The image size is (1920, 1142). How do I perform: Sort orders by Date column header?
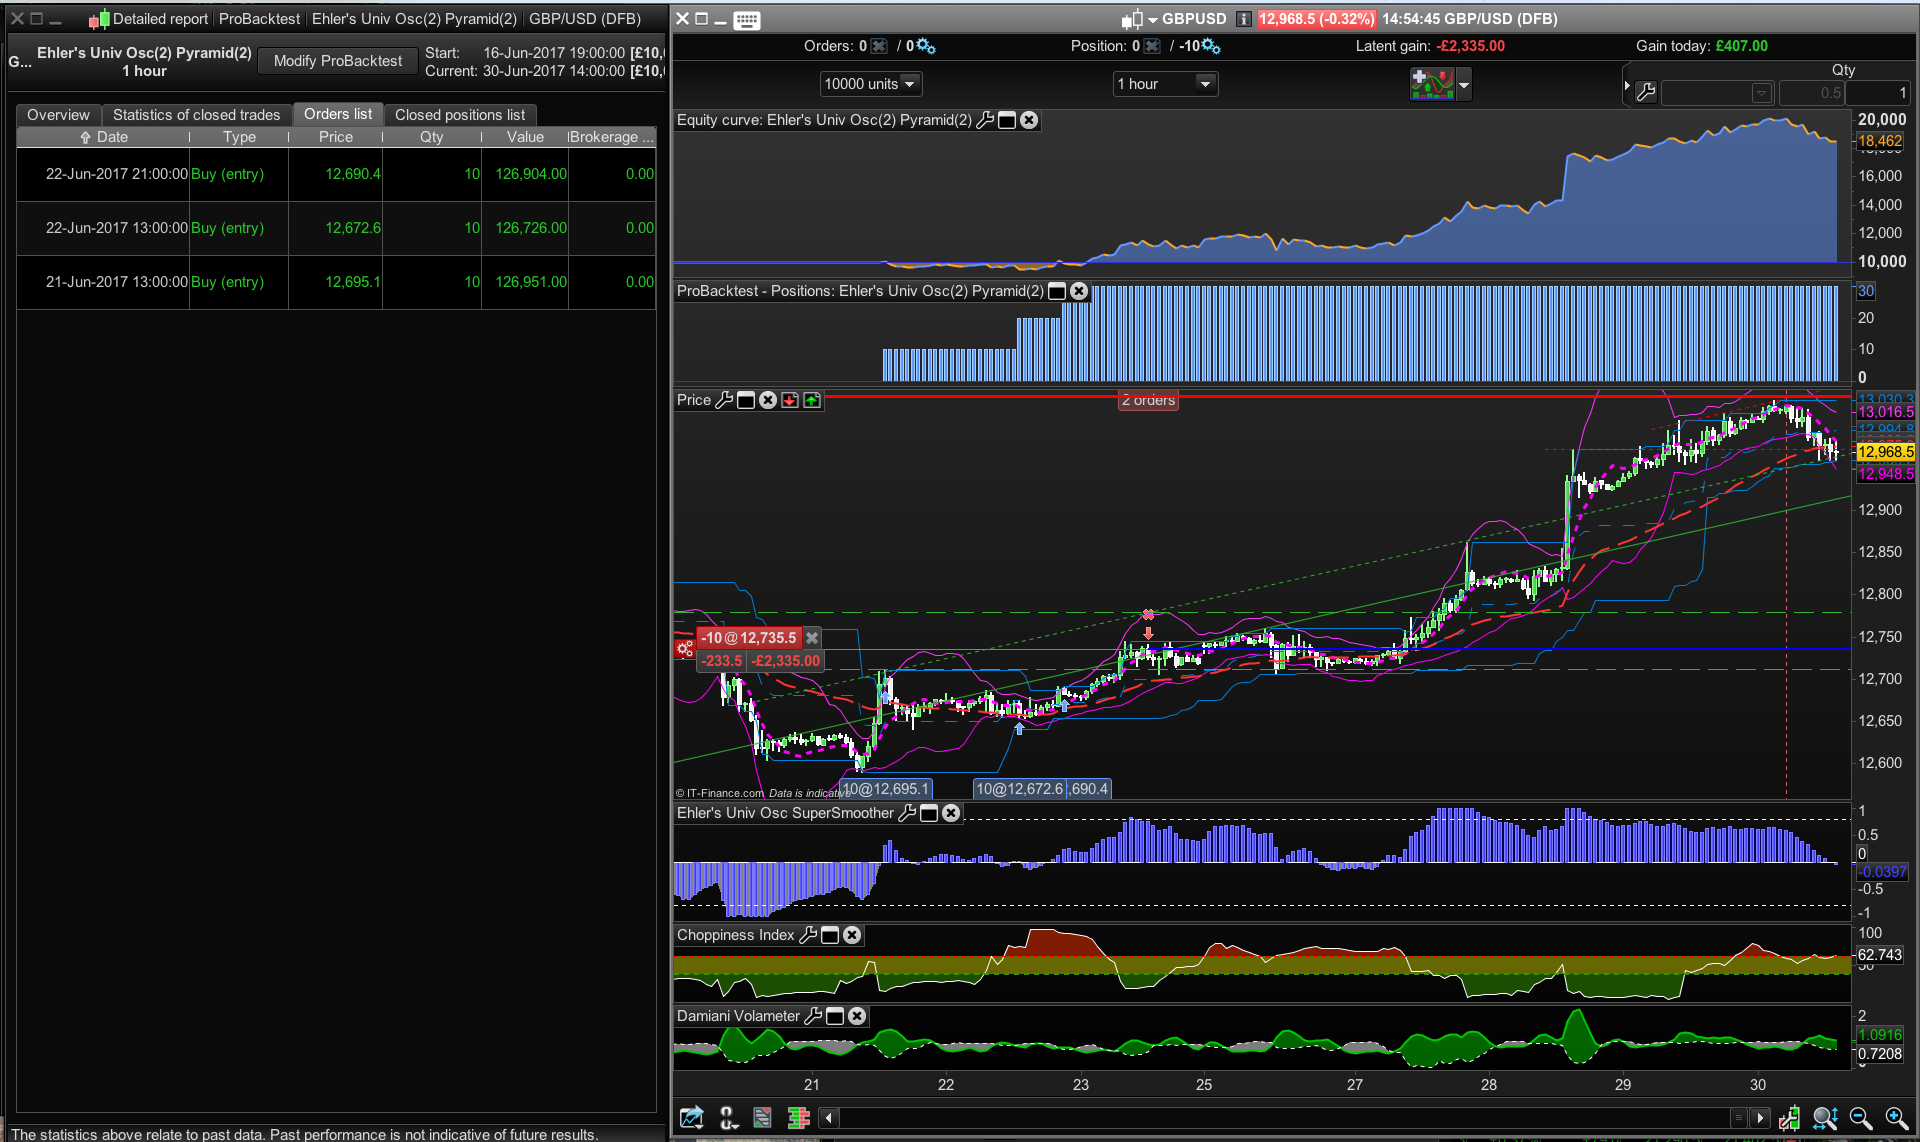coord(104,137)
